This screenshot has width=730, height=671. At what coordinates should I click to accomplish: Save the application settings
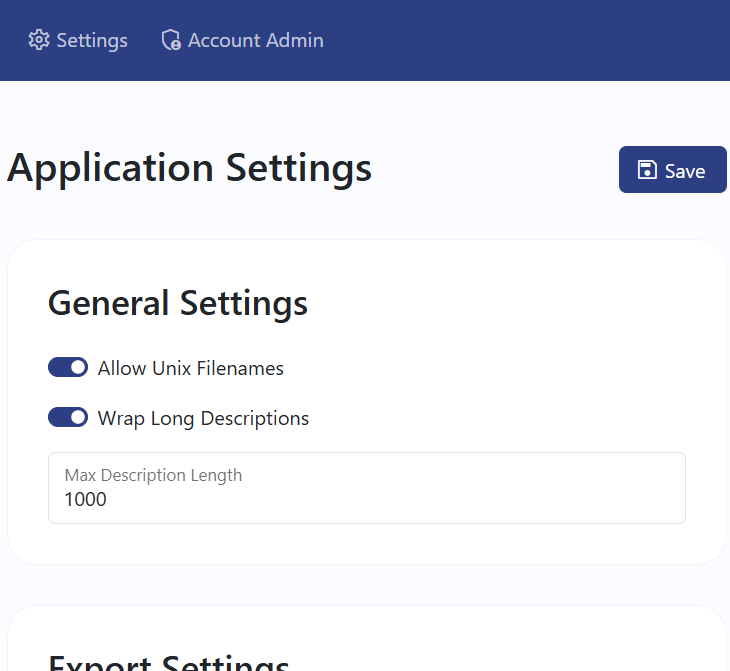(x=672, y=170)
